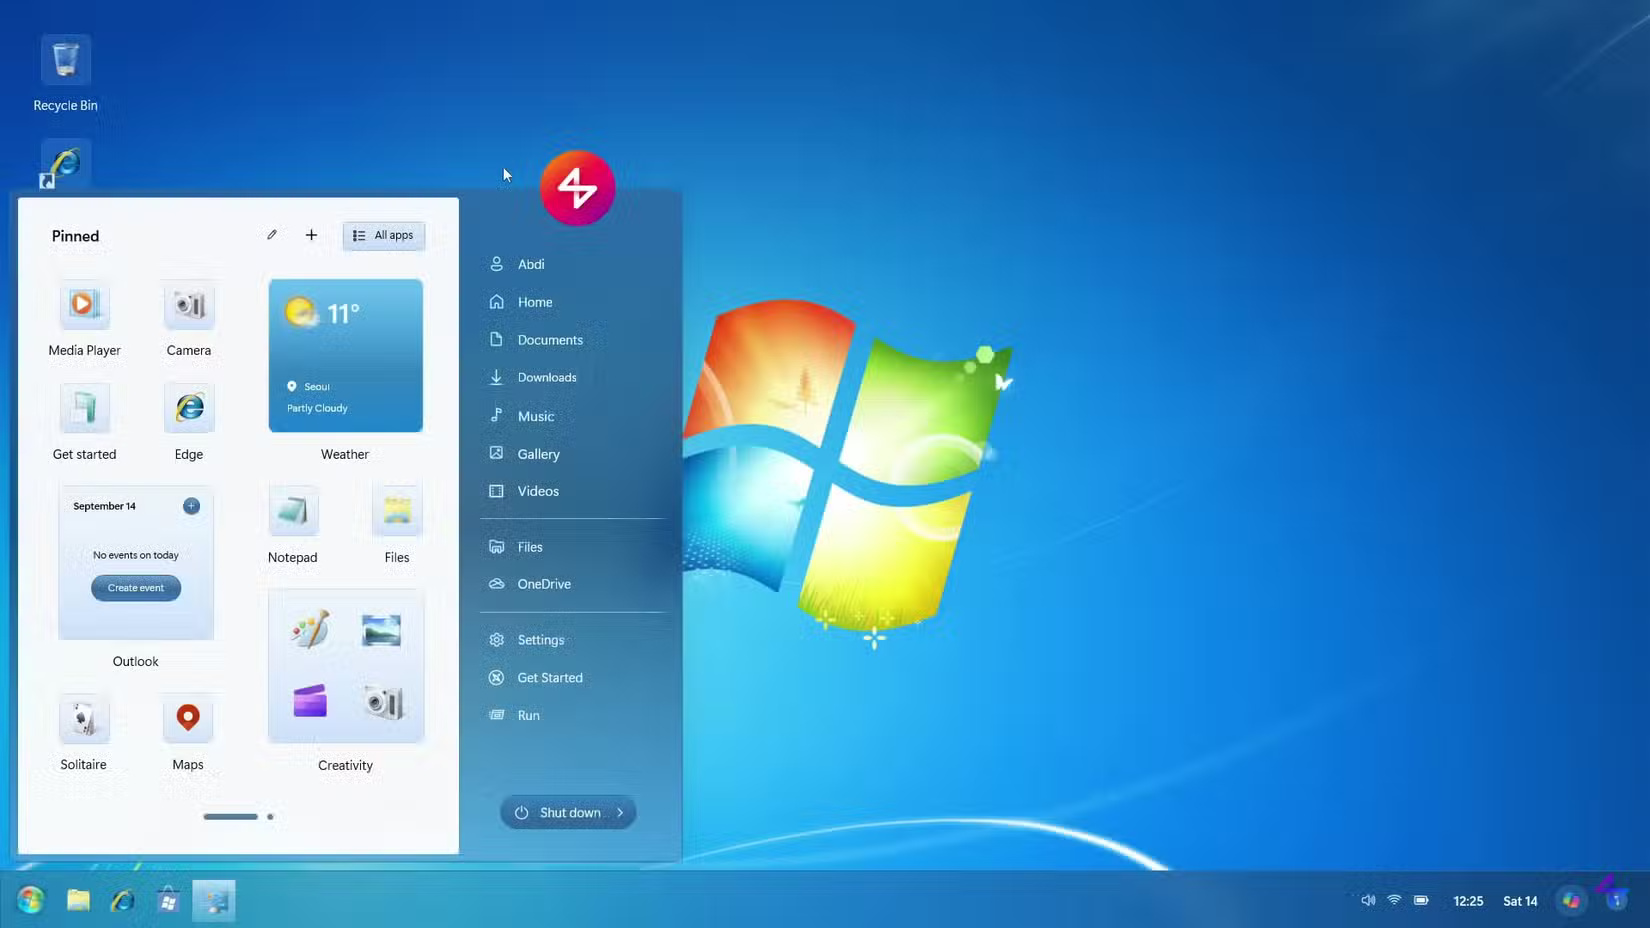Screen dimensions: 1650x928
Task: Open the Creativity app folder
Action: (345, 665)
